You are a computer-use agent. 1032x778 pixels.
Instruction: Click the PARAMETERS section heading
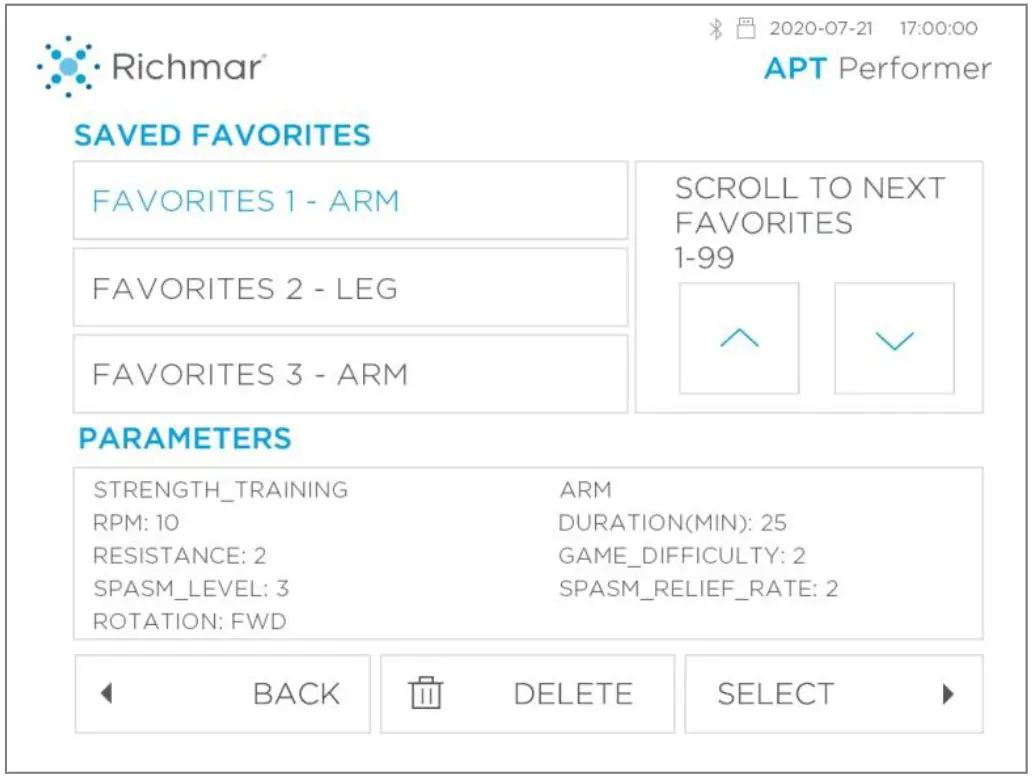(186, 438)
